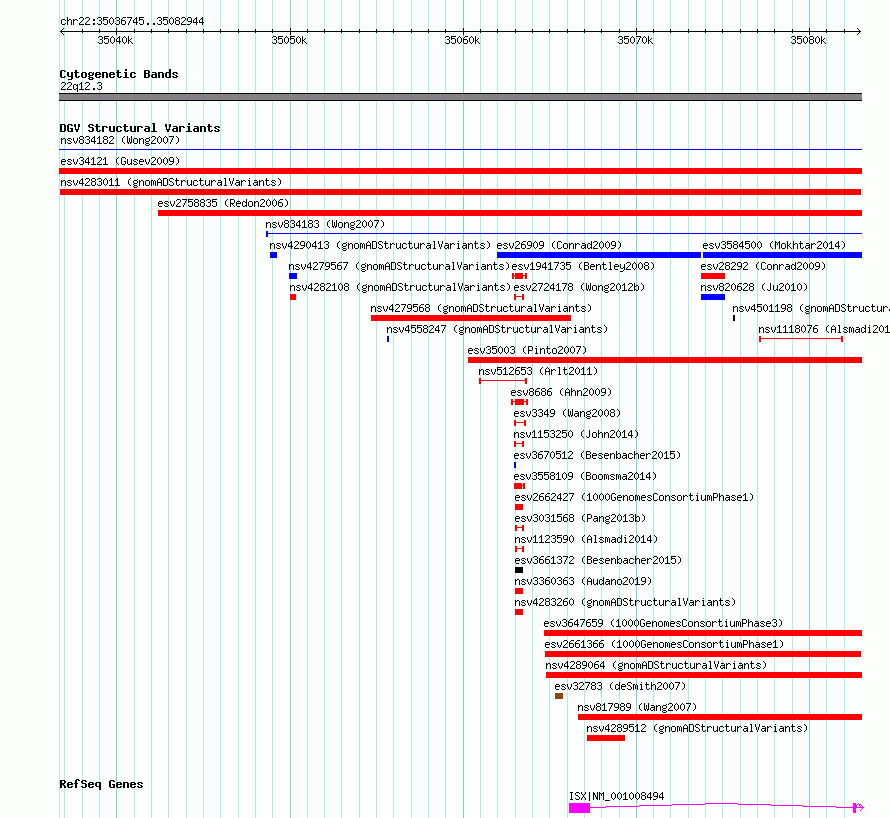Image resolution: width=890 pixels, height=818 pixels.
Task: Click the esv2758835 (Redon2006) label
Action: pyautogui.click(x=223, y=203)
